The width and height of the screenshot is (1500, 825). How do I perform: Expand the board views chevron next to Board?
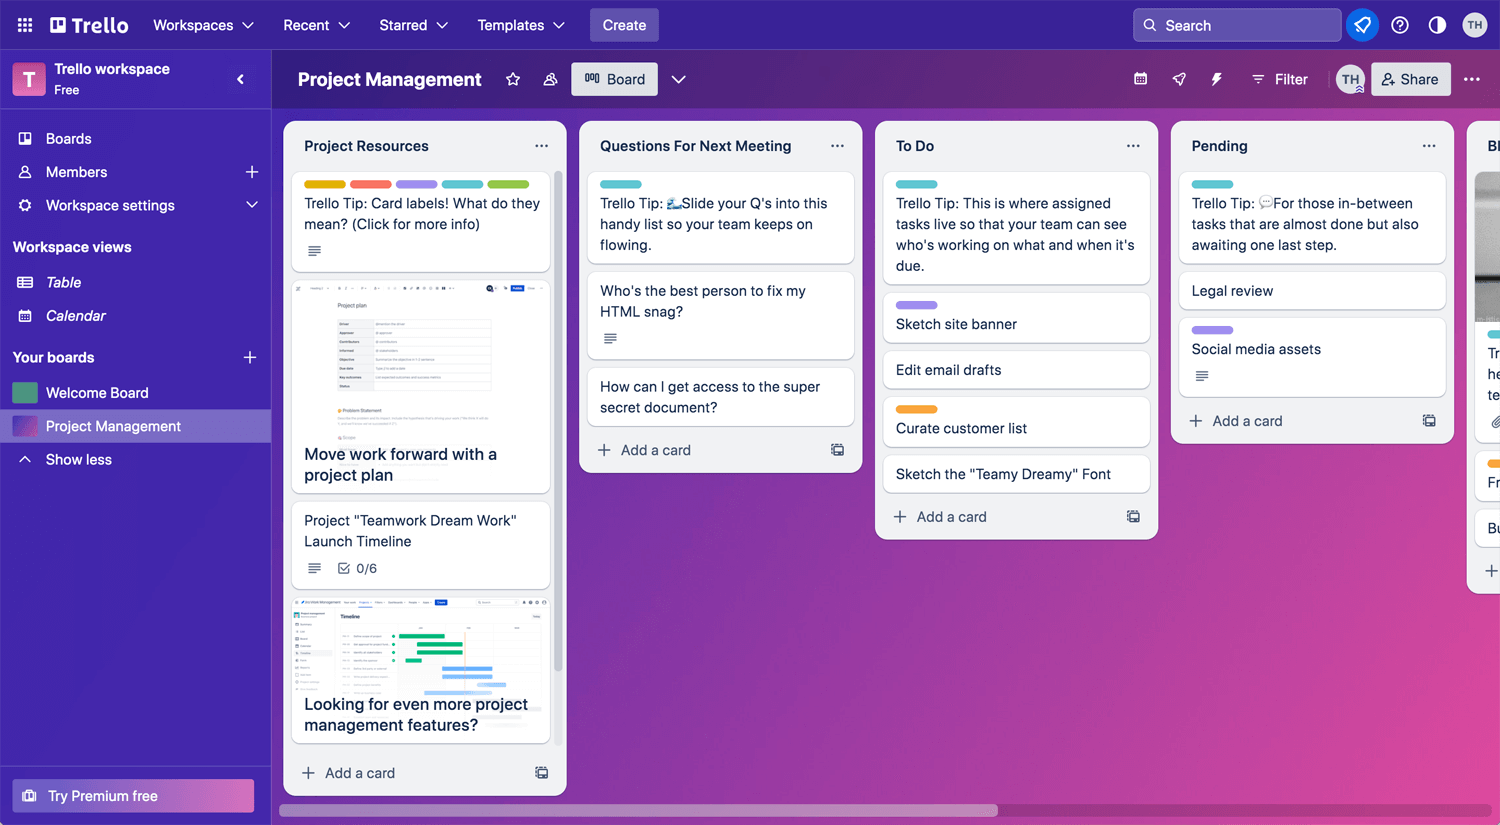(x=679, y=79)
